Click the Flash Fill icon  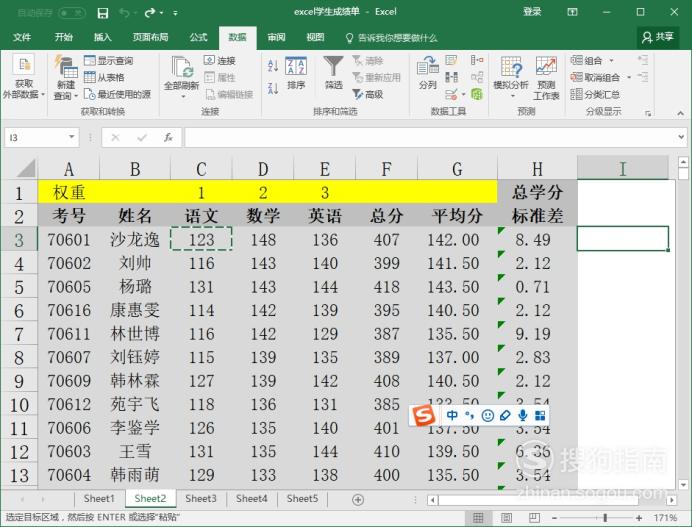click(x=451, y=60)
